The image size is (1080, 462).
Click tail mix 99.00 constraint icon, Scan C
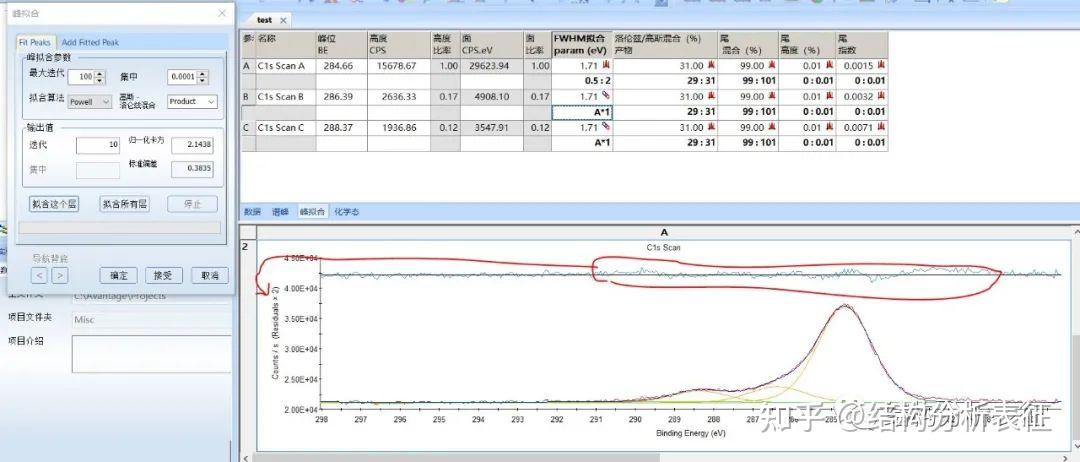pyautogui.click(x=772, y=127)
